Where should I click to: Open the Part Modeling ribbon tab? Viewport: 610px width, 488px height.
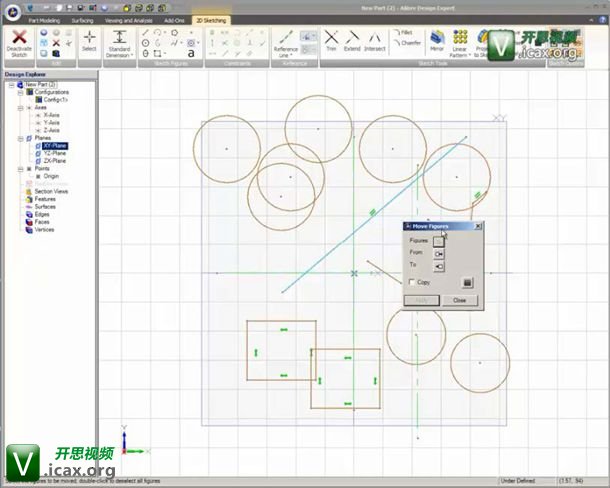(x=44, y=21)
